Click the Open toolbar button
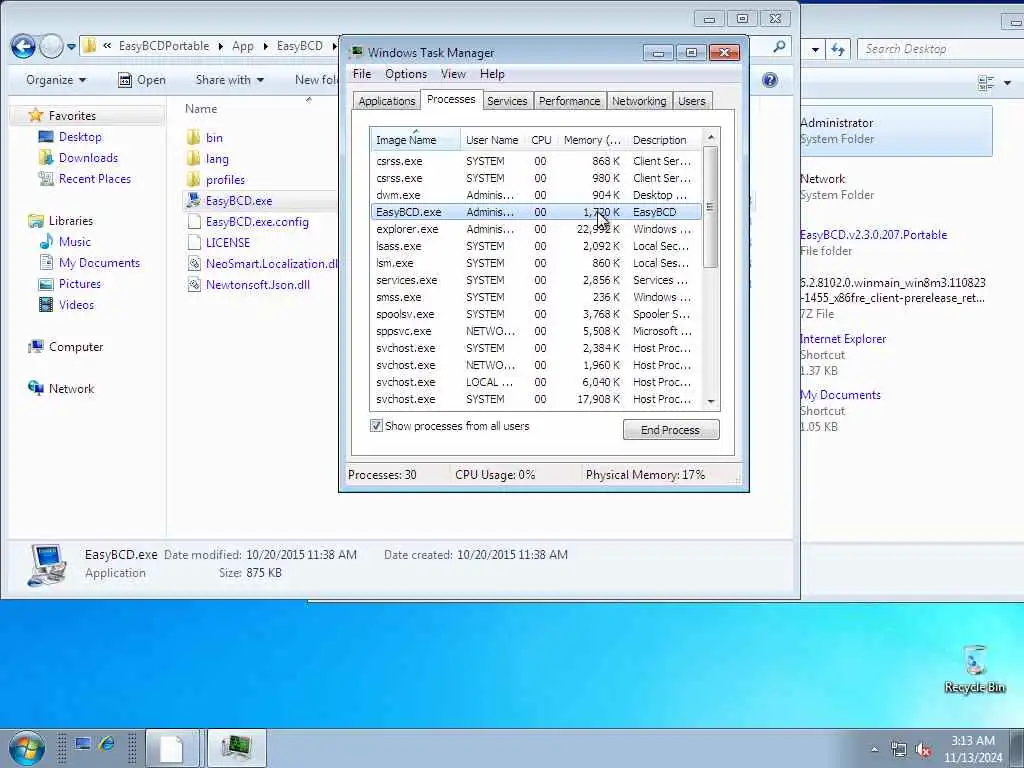The image size is (1024, 768). pos(142,80)
